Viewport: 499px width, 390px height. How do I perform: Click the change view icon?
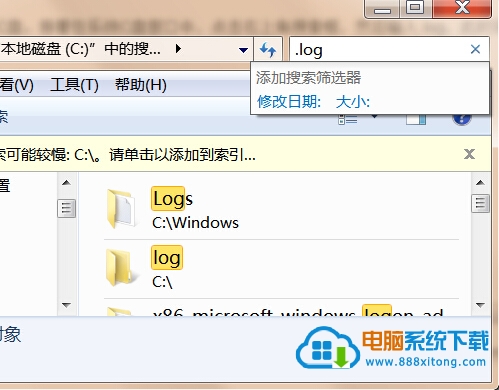pyautogui.click(x=347, y=119)
